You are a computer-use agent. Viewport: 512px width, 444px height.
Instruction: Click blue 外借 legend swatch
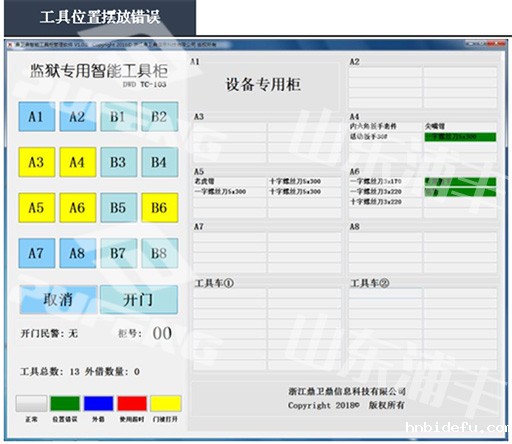[98, 403]
